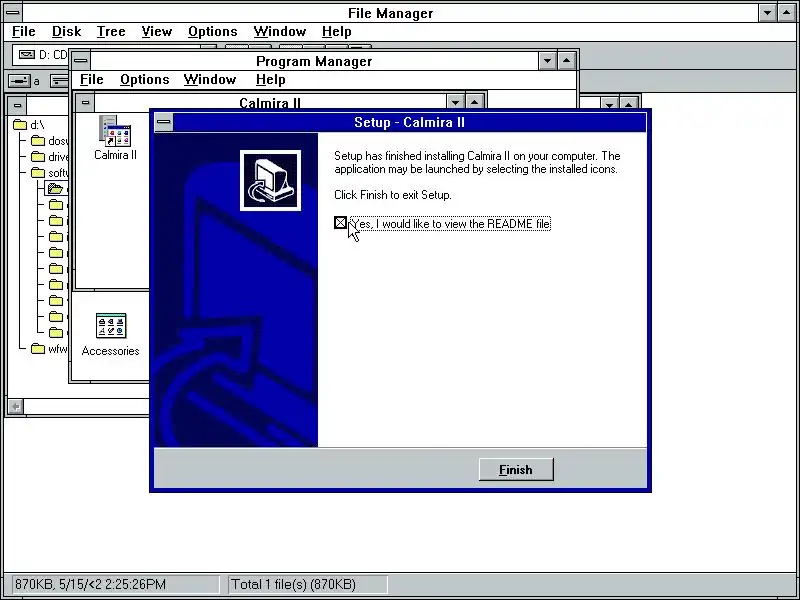This screenshot has width=800, height=600.
Task: Open File Manager Options menu
Action: [213, 32]
